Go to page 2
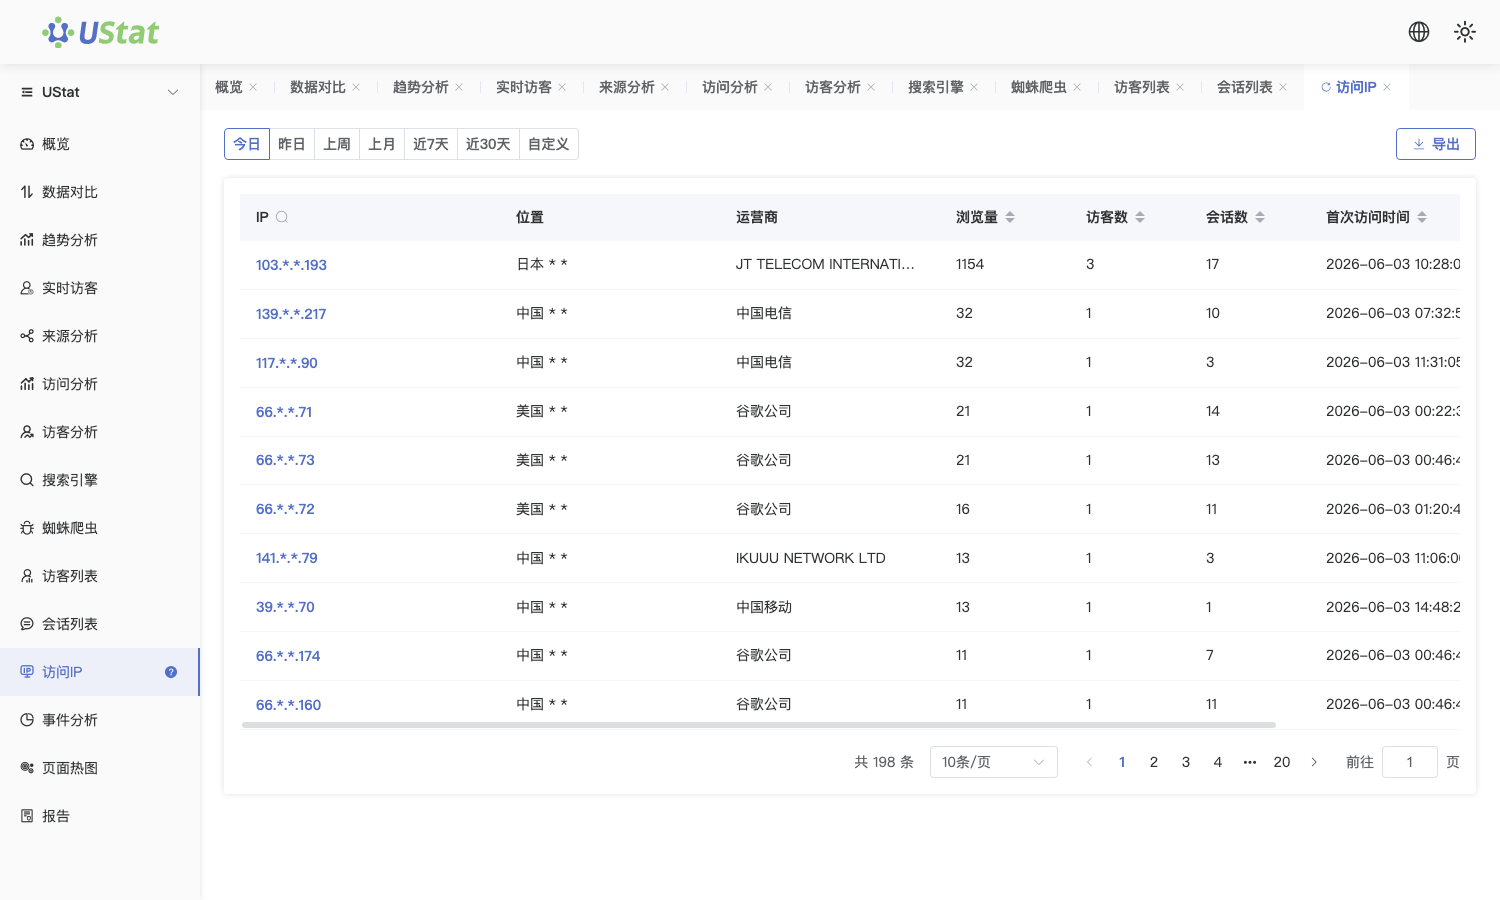 pyautogui.click(x=1154, y=762)
